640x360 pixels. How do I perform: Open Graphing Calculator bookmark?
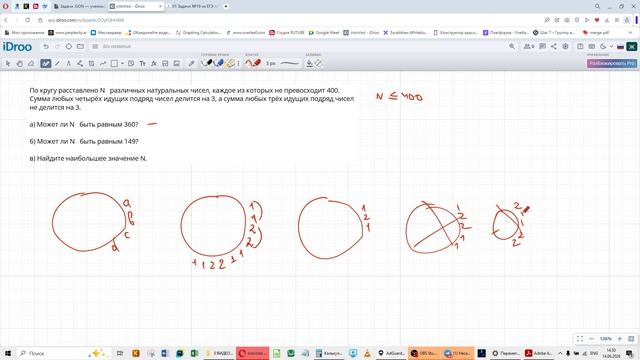pyautogui.click(x=198, y=32)
